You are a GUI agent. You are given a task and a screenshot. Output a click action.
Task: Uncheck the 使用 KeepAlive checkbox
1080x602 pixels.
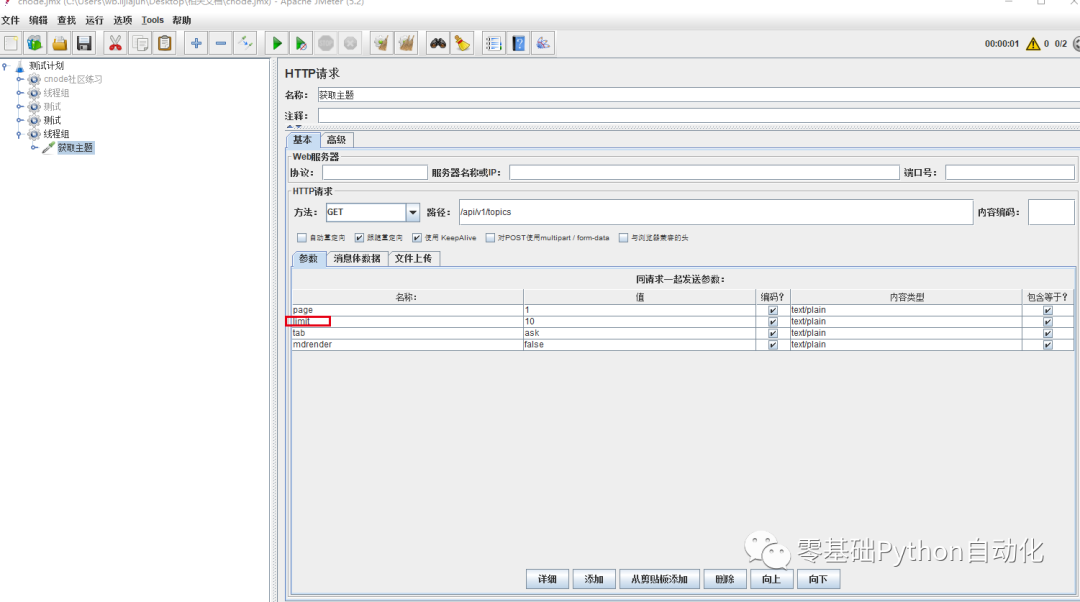point(417,238)
